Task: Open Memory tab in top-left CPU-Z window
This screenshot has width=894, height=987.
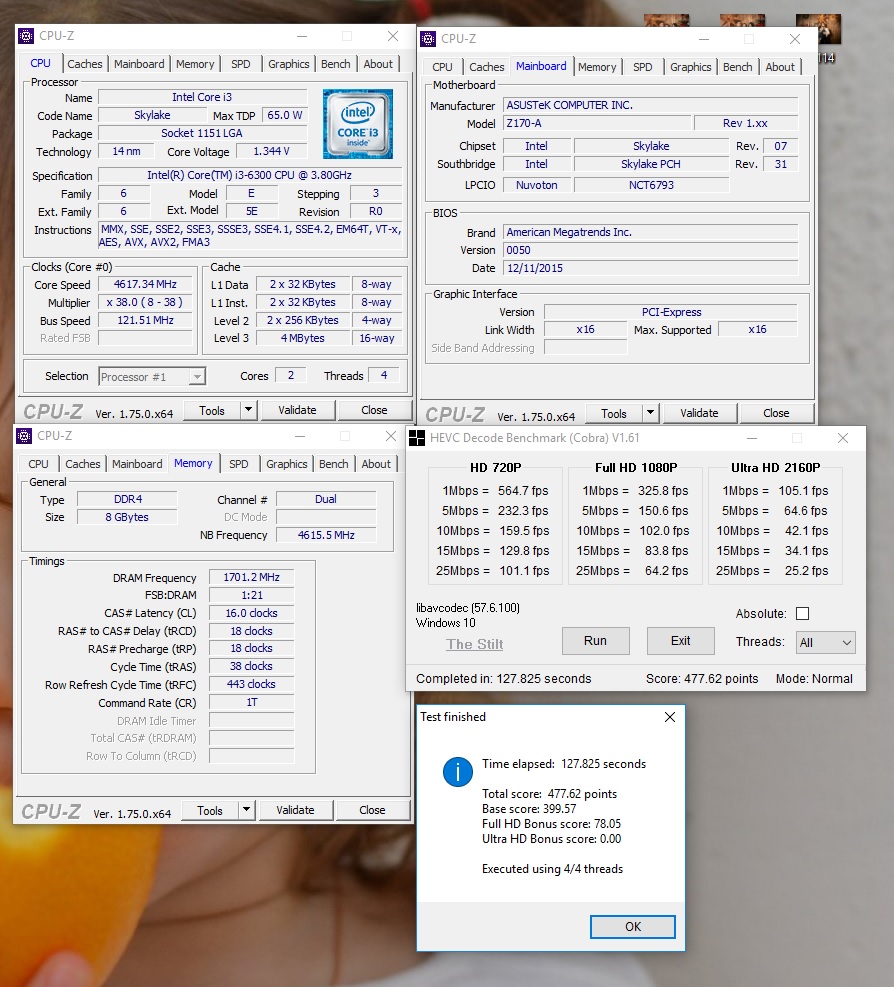Action: click(195, 64)
